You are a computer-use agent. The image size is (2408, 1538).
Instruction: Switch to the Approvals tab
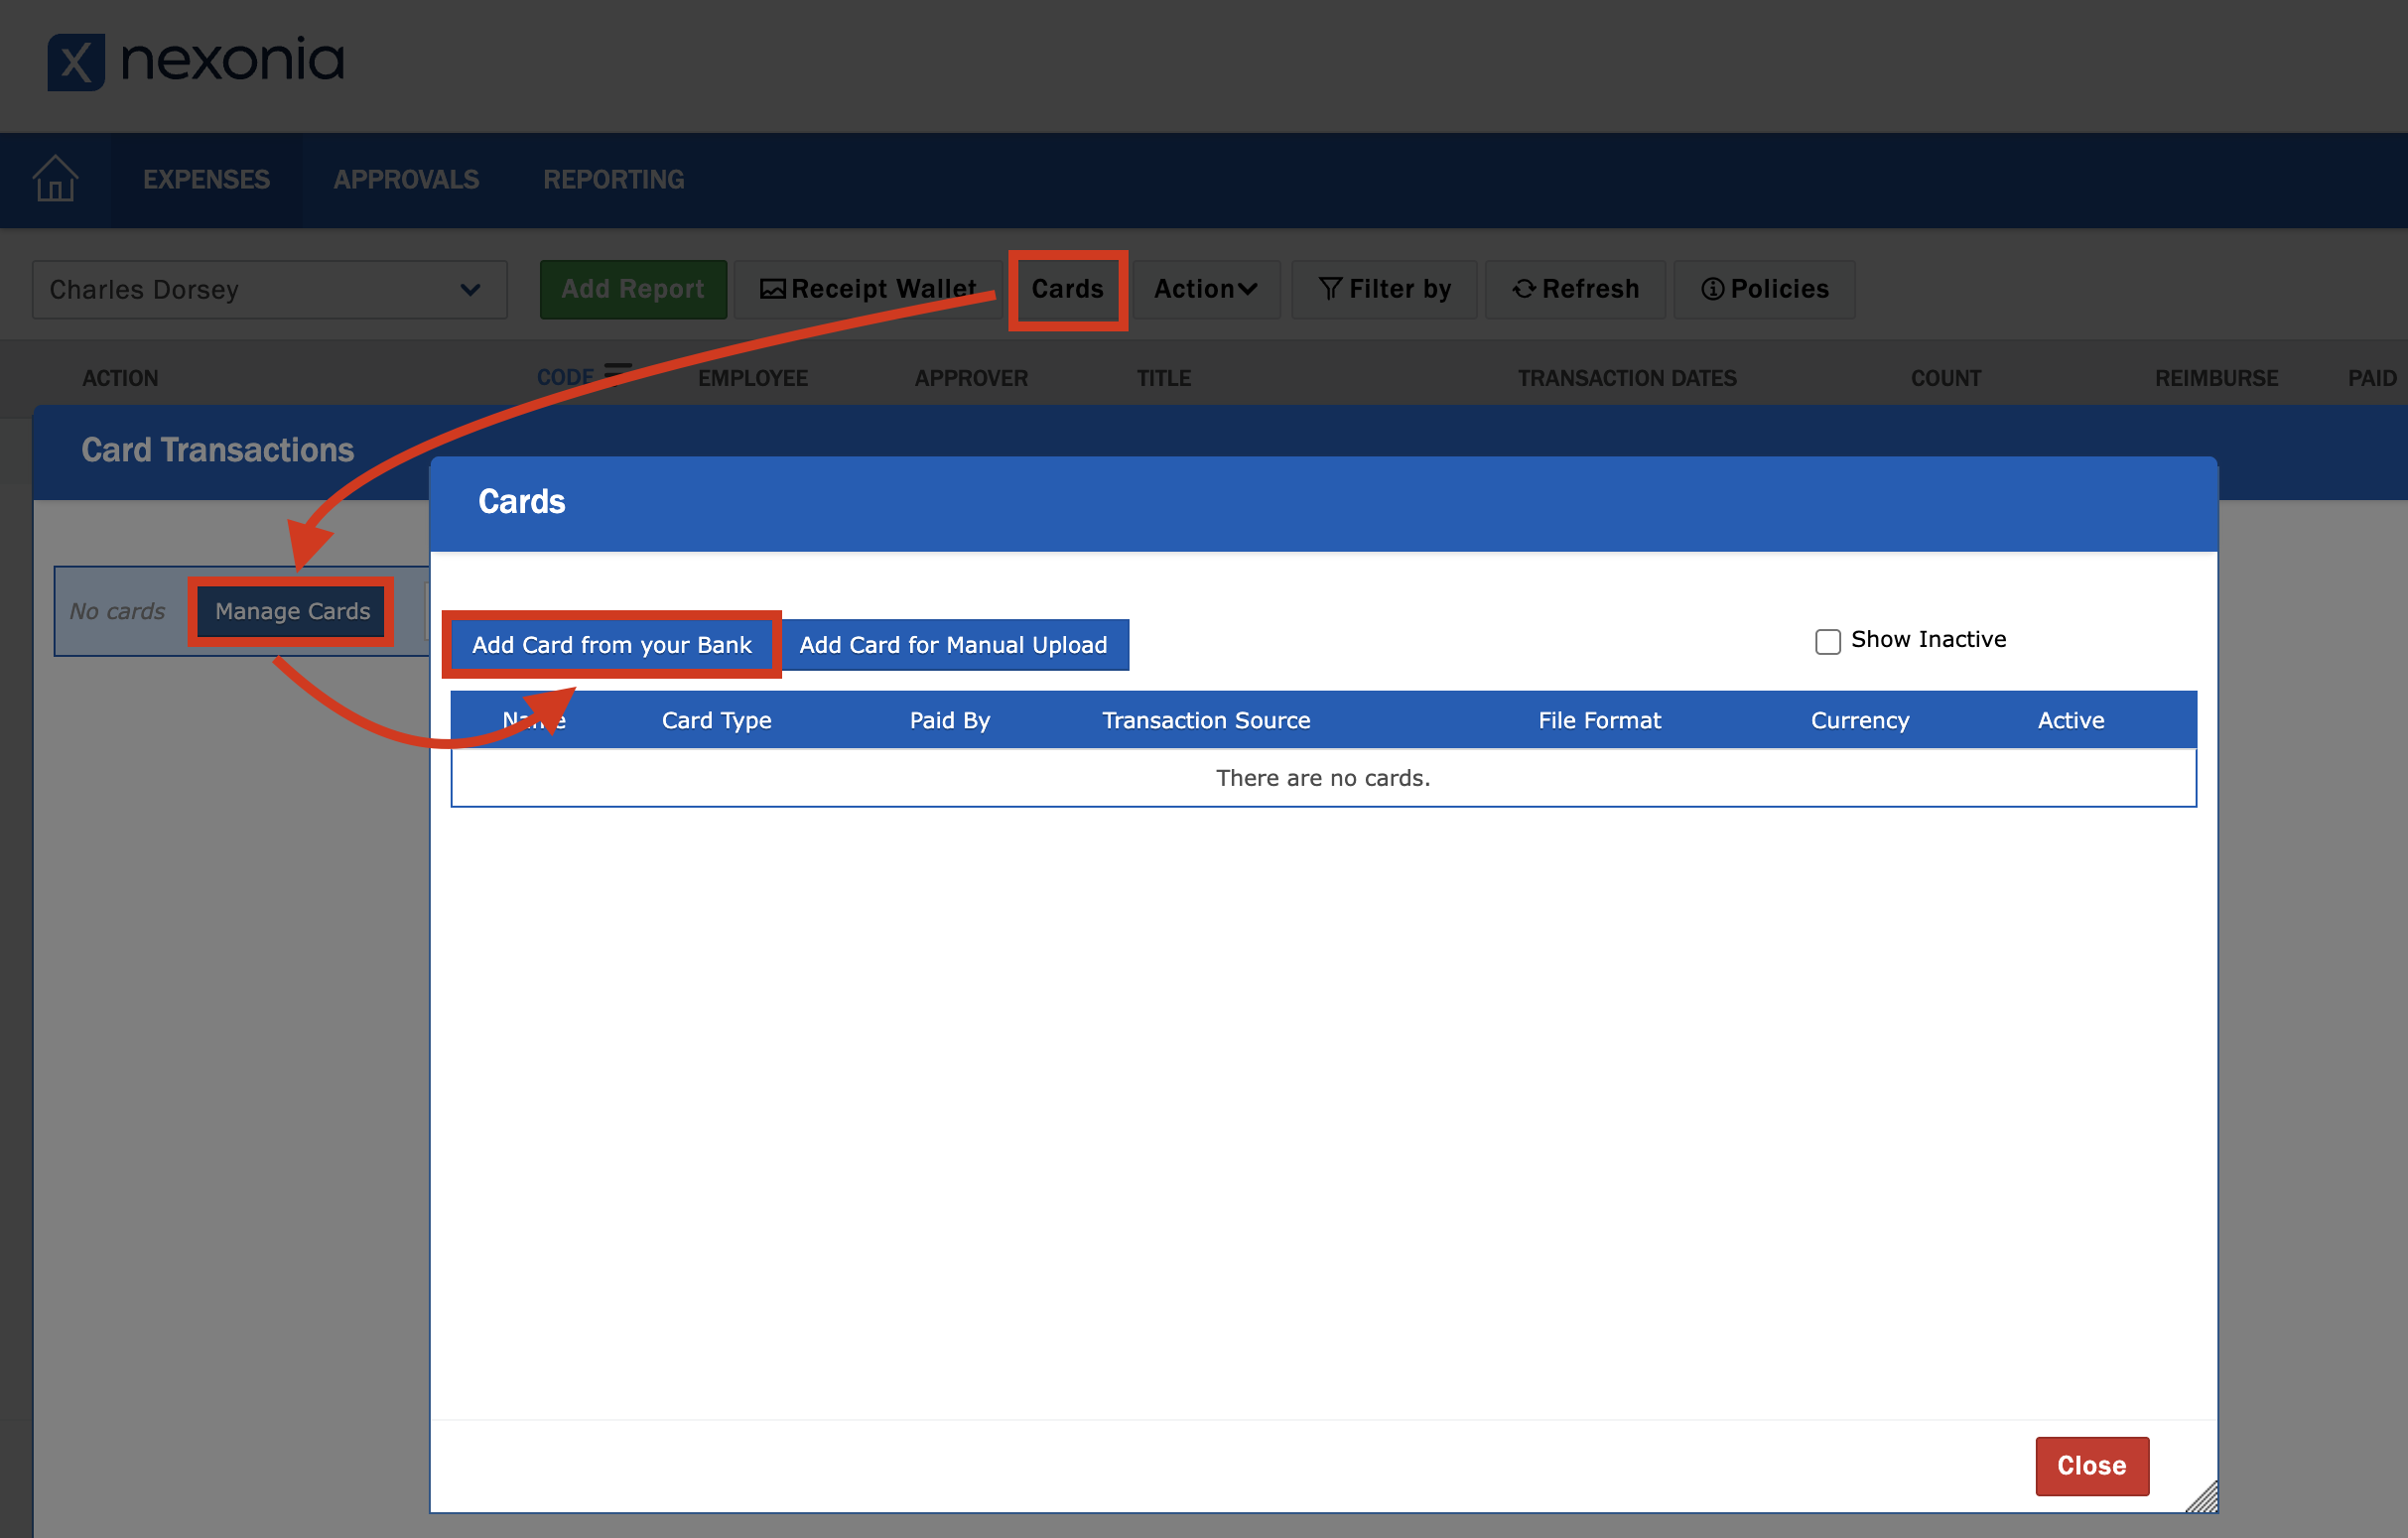406,179
